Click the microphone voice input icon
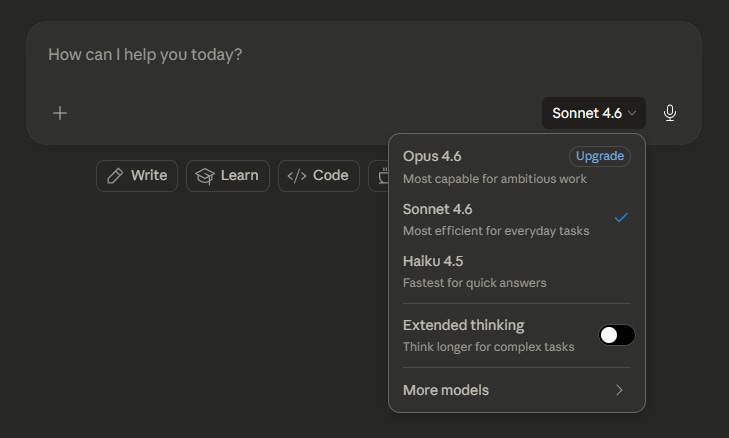Viewport: 729px width, 438px height. pos(670,113)
